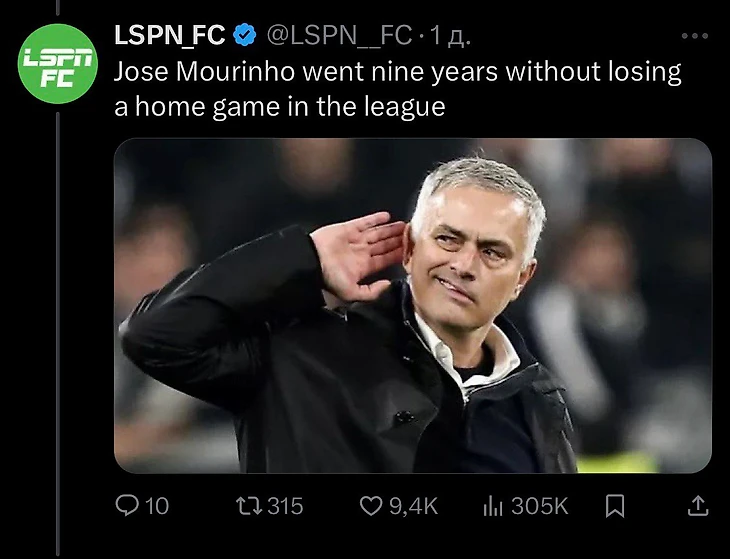Open the LSPN FC profile avatar
This screenshot has height=559, width=730.
pyautogui.click(x=58, y=64)
